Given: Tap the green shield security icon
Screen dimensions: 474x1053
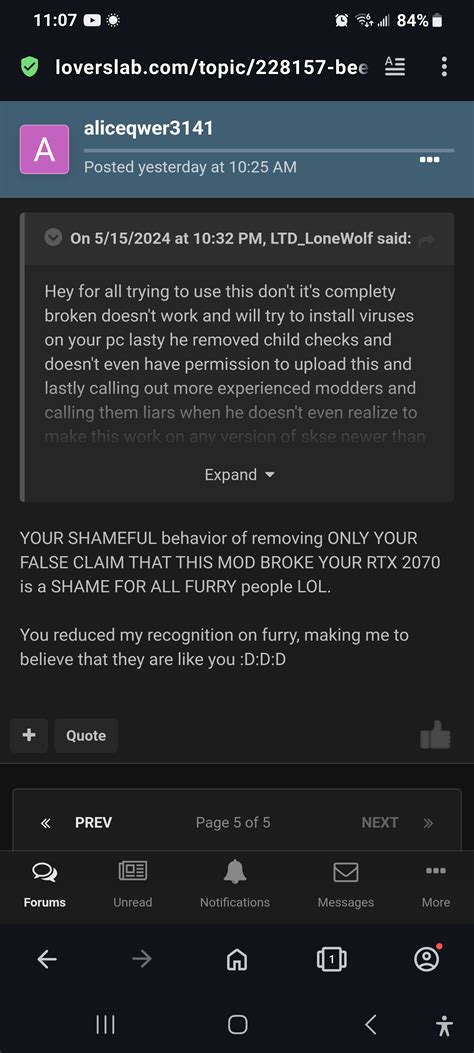Looking at the screenshot, I should (x=30, y=66).
